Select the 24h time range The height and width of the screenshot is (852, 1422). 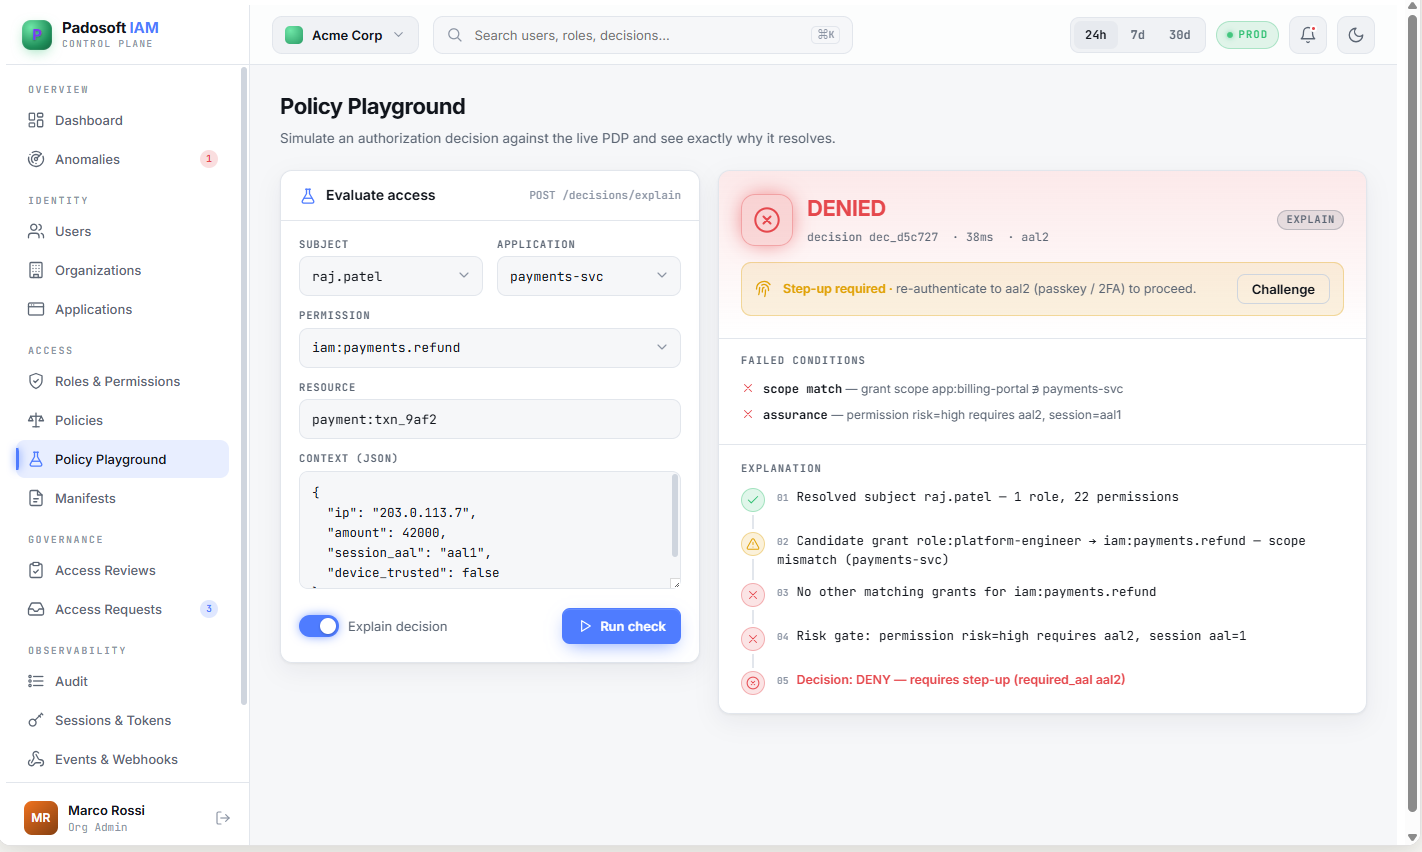pos(1096,35)
